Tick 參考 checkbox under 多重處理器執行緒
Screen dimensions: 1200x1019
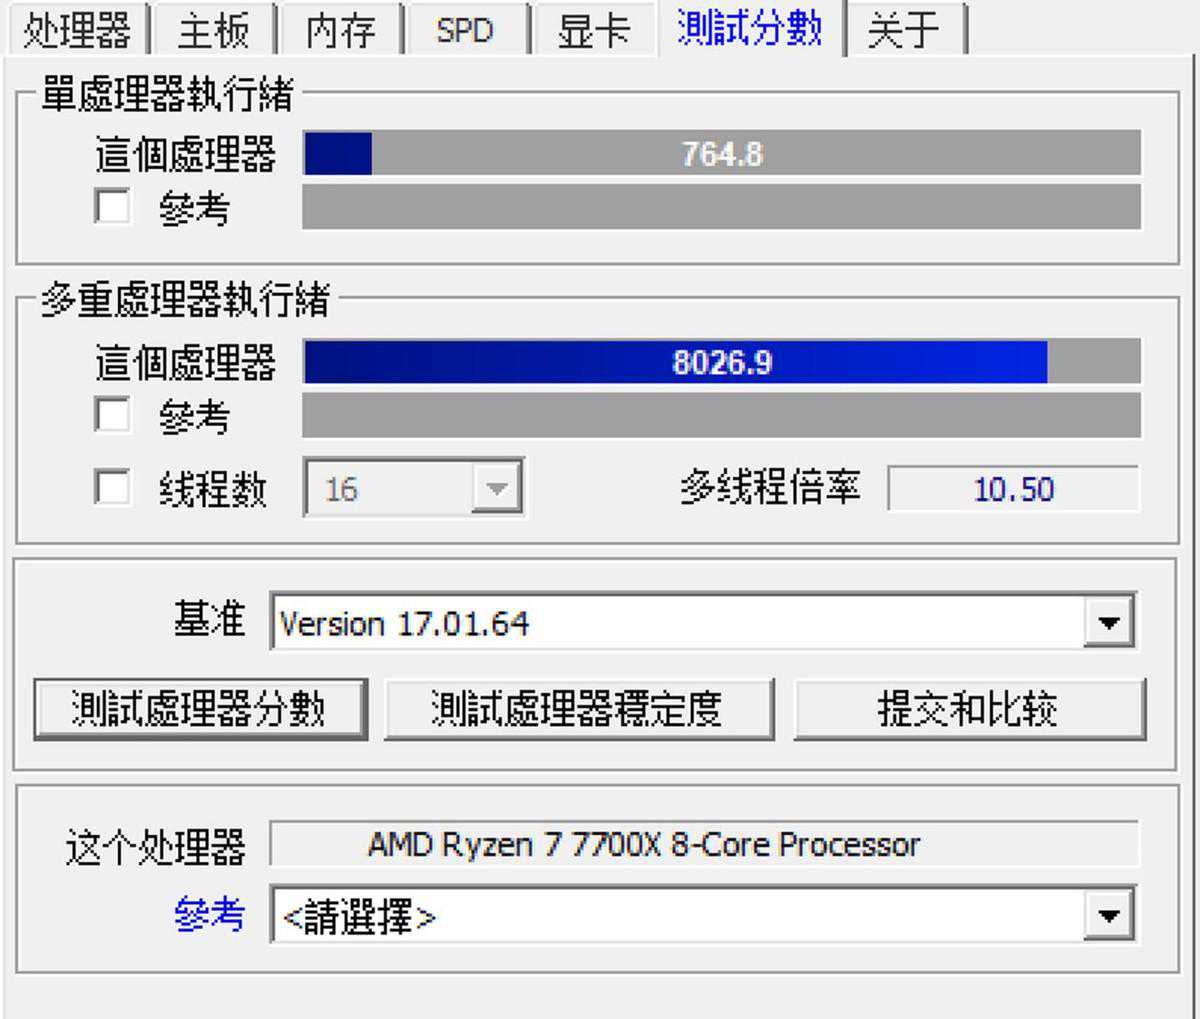(x=112, y=415)
